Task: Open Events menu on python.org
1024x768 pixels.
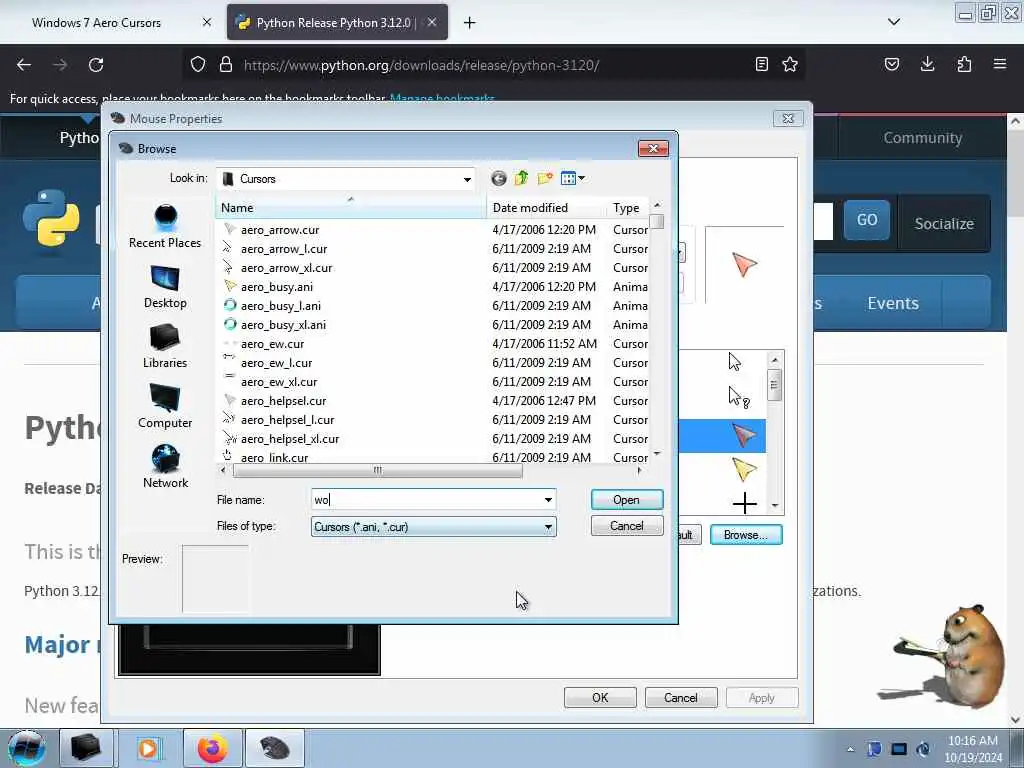Action: [893, 303]
